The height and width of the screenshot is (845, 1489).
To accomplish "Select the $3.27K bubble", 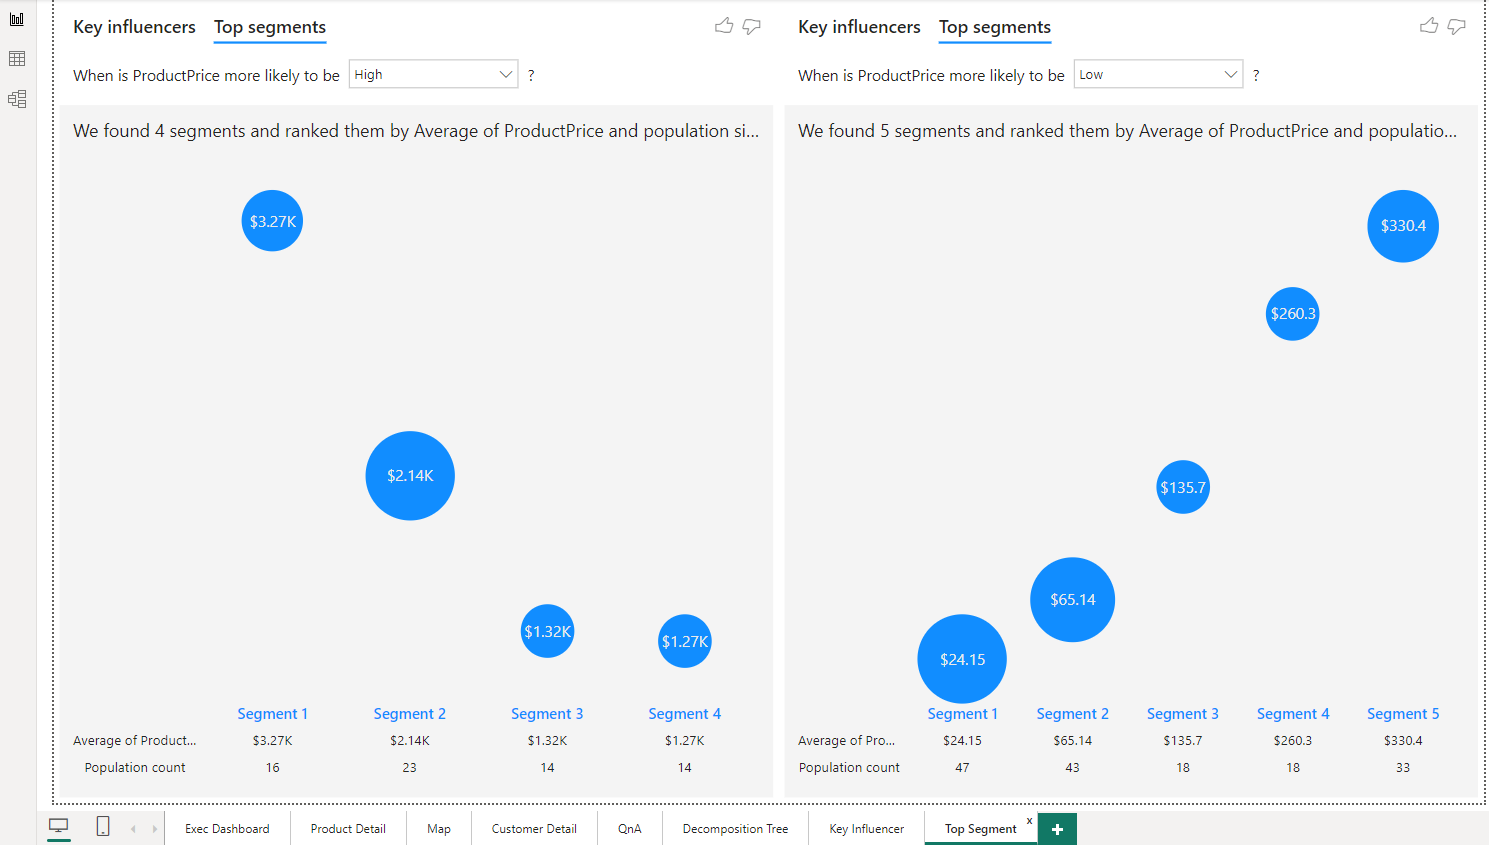I will coord(272,221).
